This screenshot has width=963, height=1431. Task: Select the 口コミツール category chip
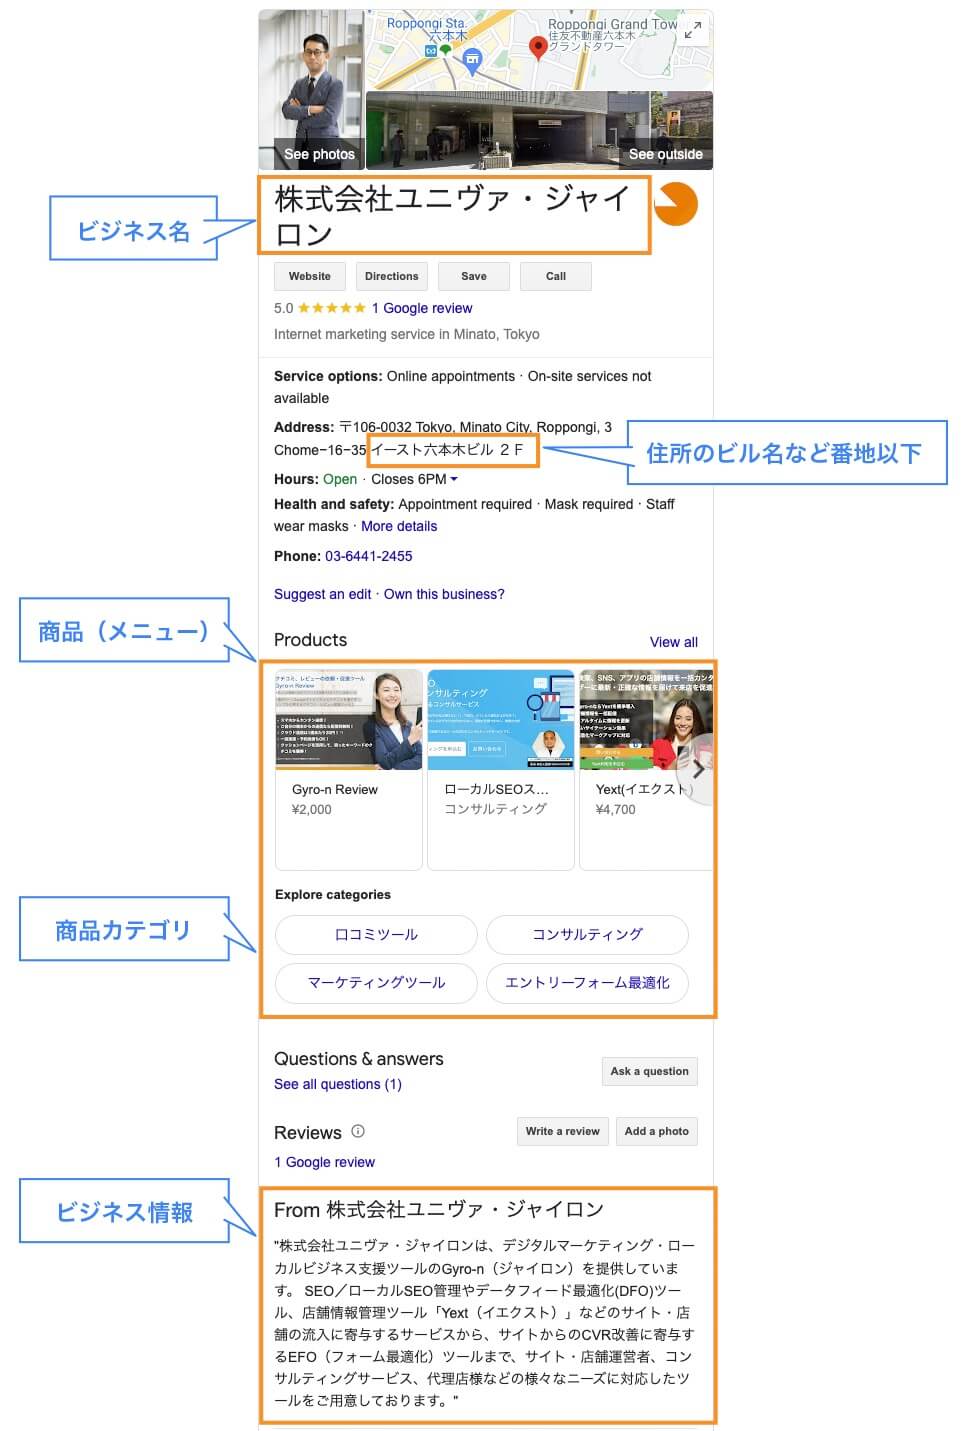coord(376,935)
